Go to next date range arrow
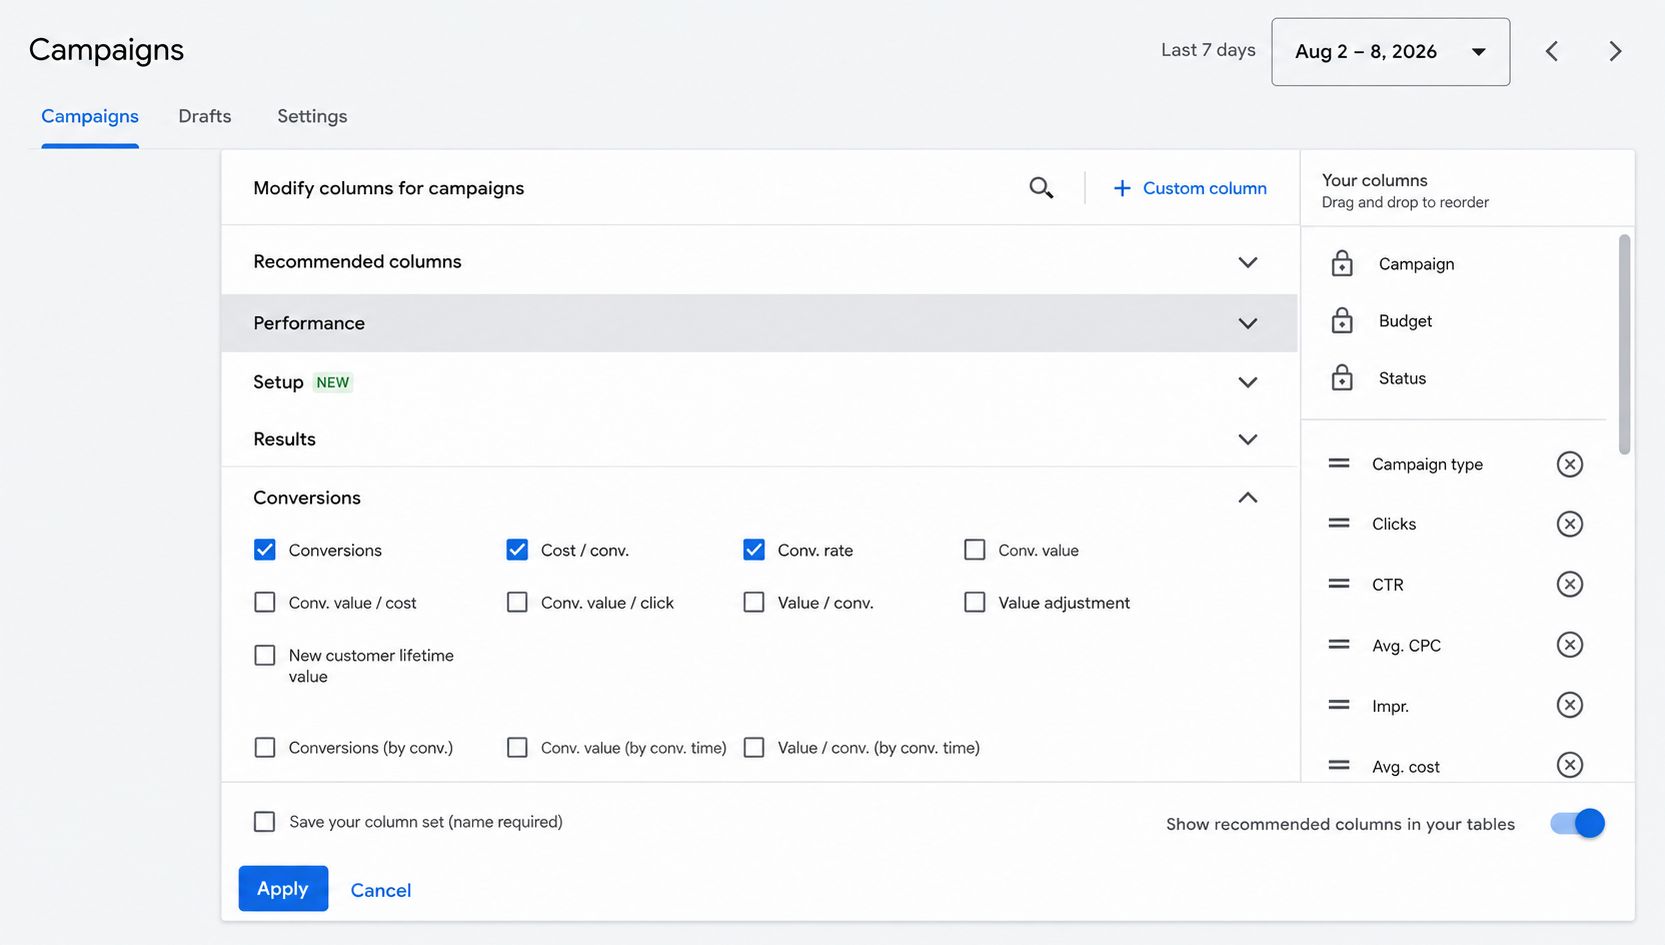This screenshot has width=1665, height=945. pyautogui.click(x=1615, y=51)
